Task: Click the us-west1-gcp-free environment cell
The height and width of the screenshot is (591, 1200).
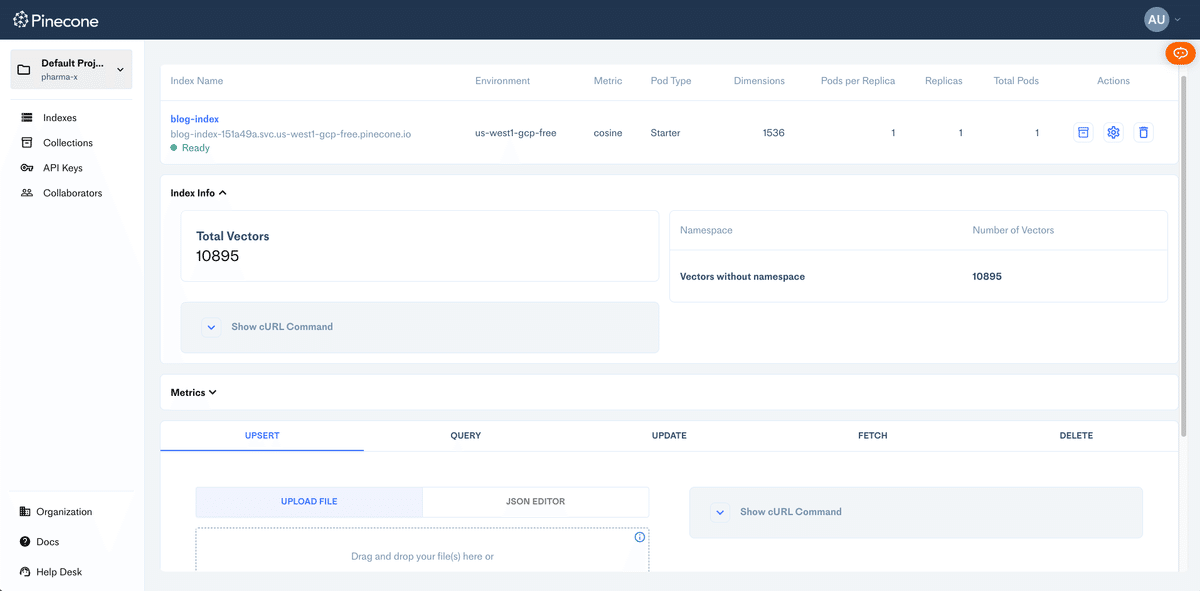Action: coord(516,133)
